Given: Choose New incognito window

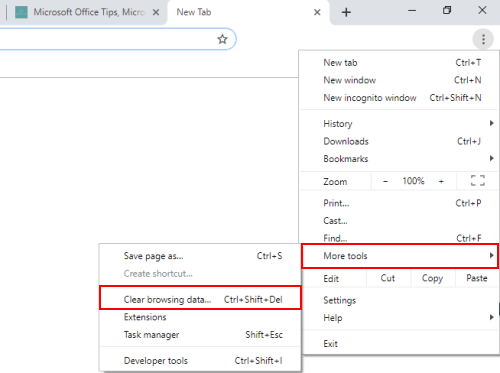Looking at the screenshot, I should point(399,98).
